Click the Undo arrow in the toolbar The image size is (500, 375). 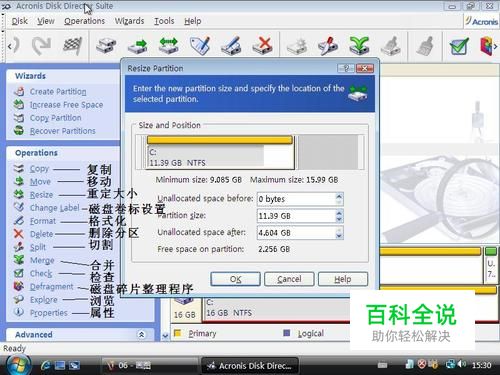[x=16, y=46]
